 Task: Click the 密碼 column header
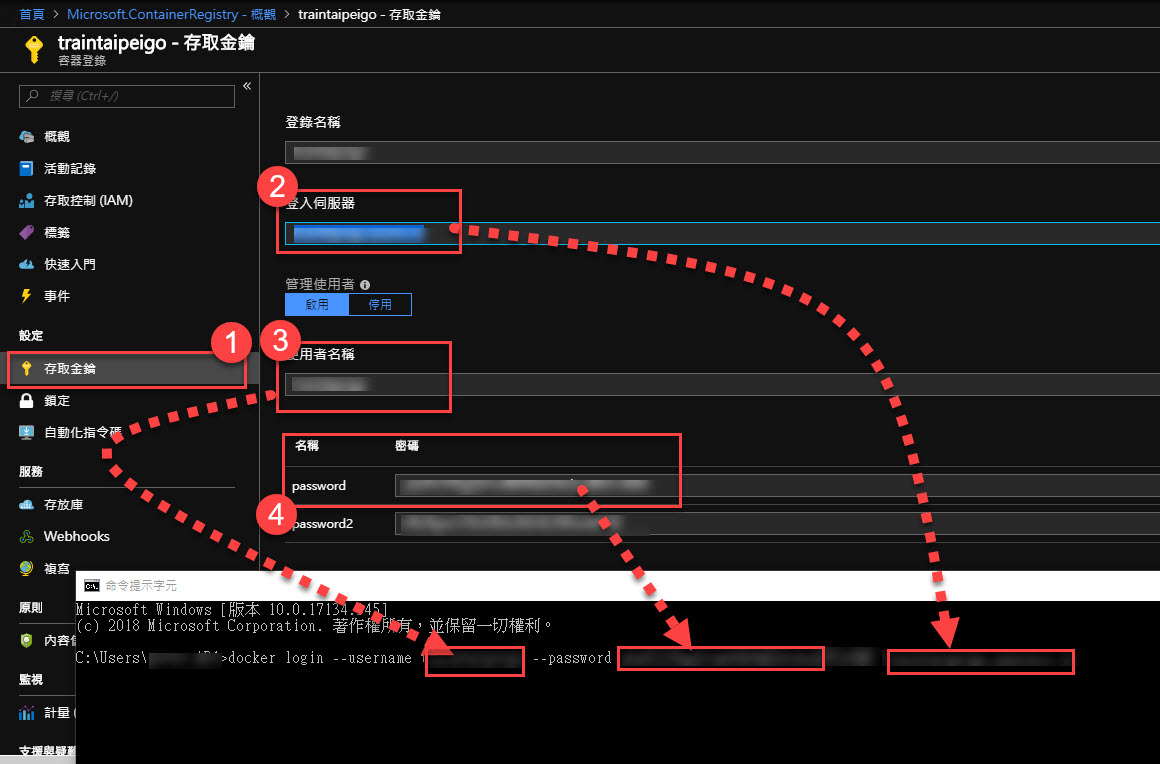coord(407,446)
